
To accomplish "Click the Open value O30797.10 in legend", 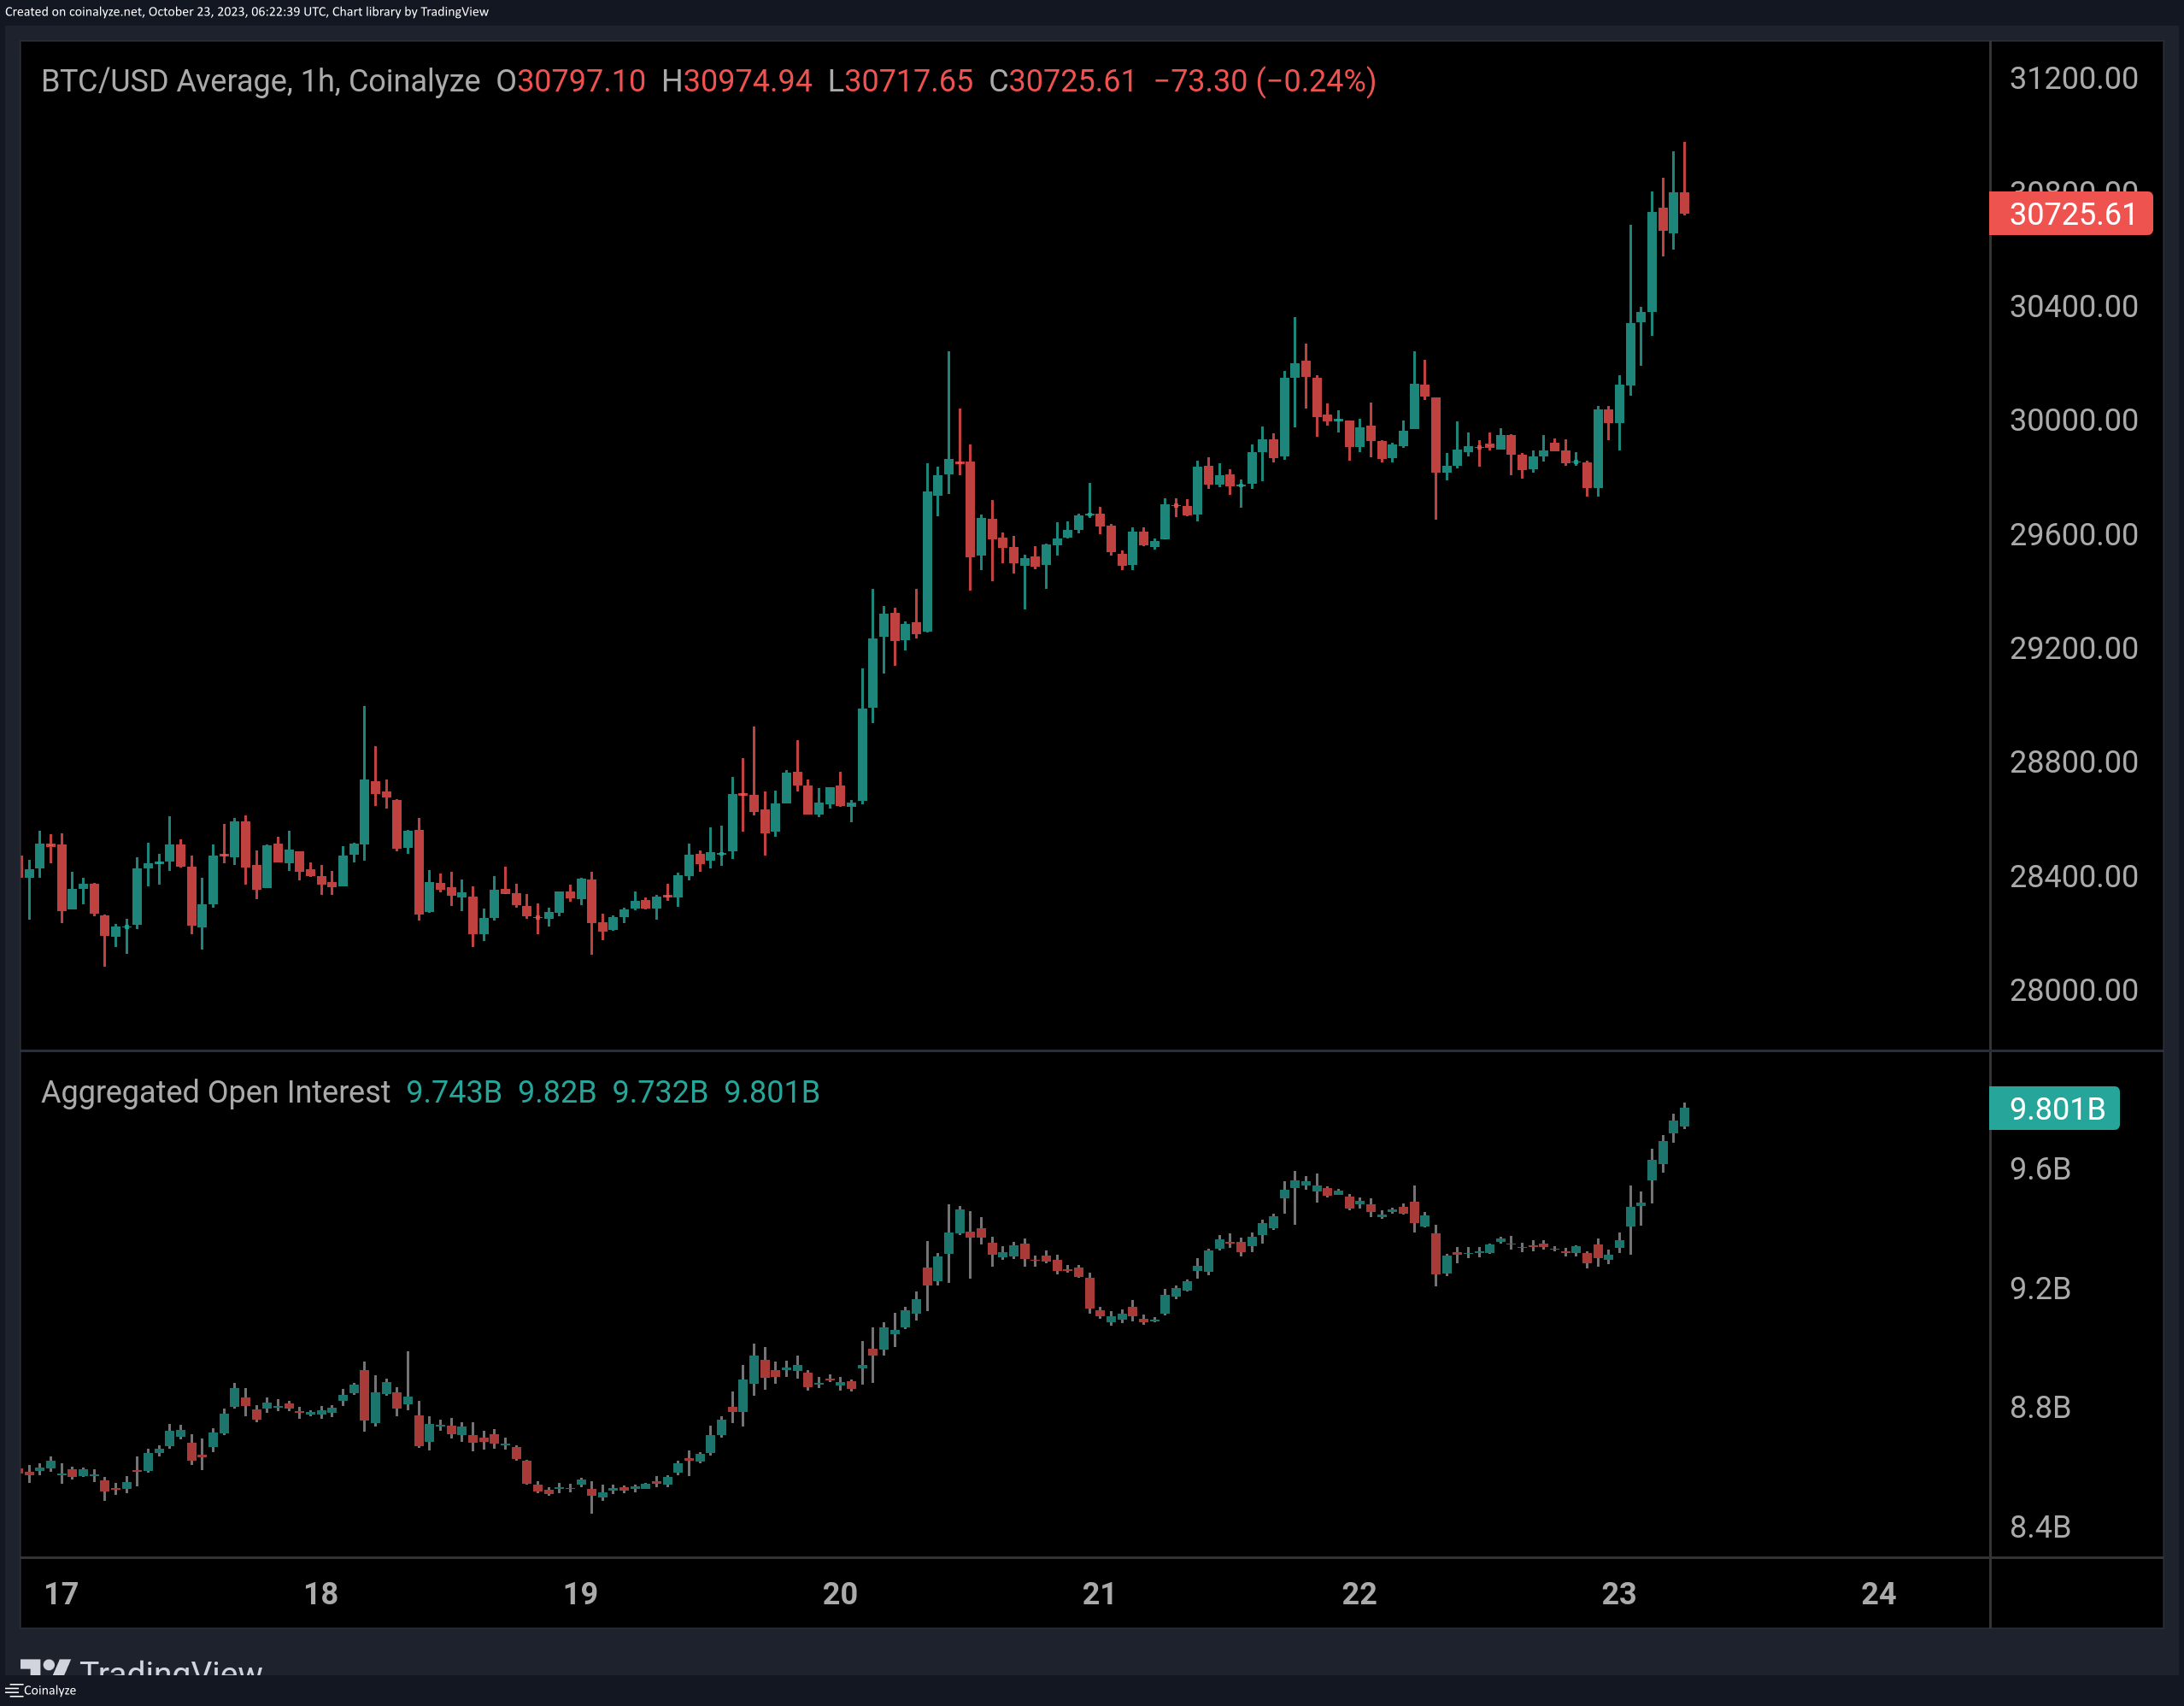I will click(x=571, y=81).
